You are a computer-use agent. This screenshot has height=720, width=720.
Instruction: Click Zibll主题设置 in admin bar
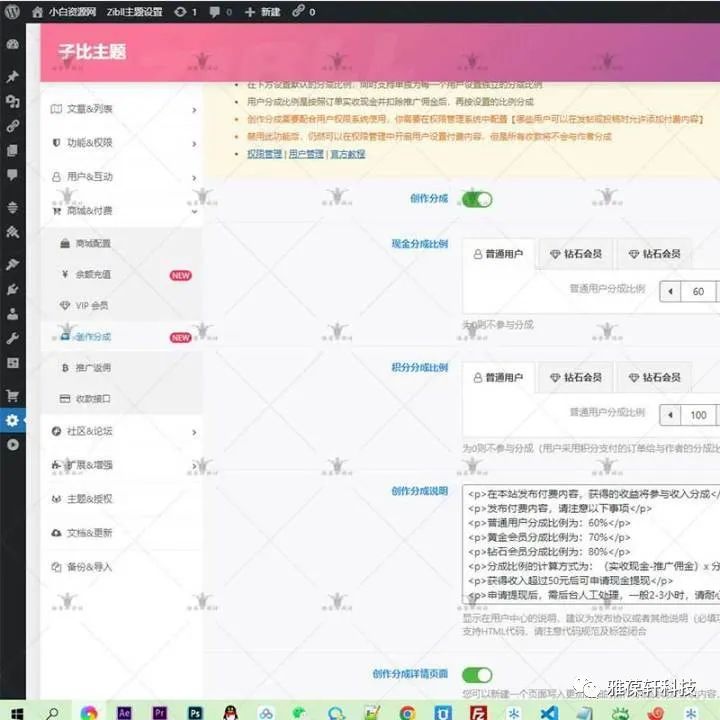tap(135, 12)
